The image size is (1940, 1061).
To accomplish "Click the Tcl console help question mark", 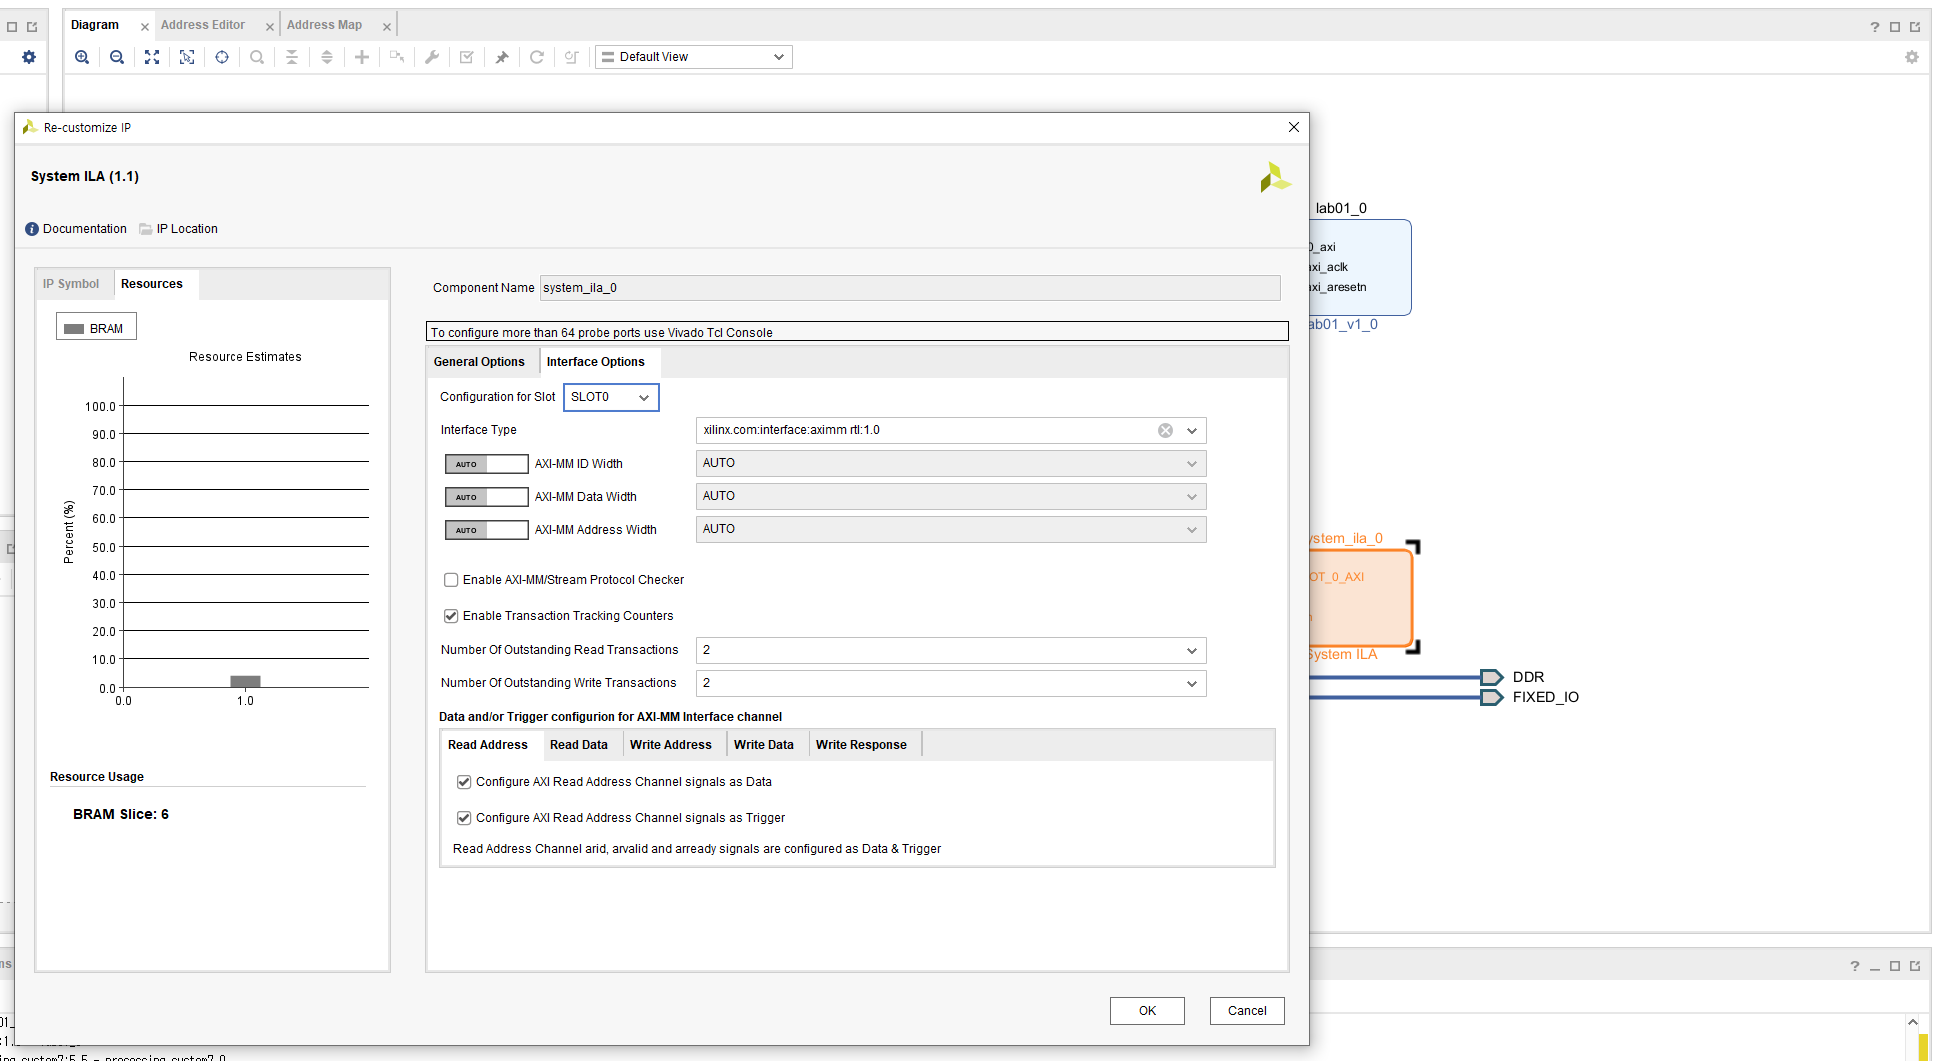I will 1855,966.
